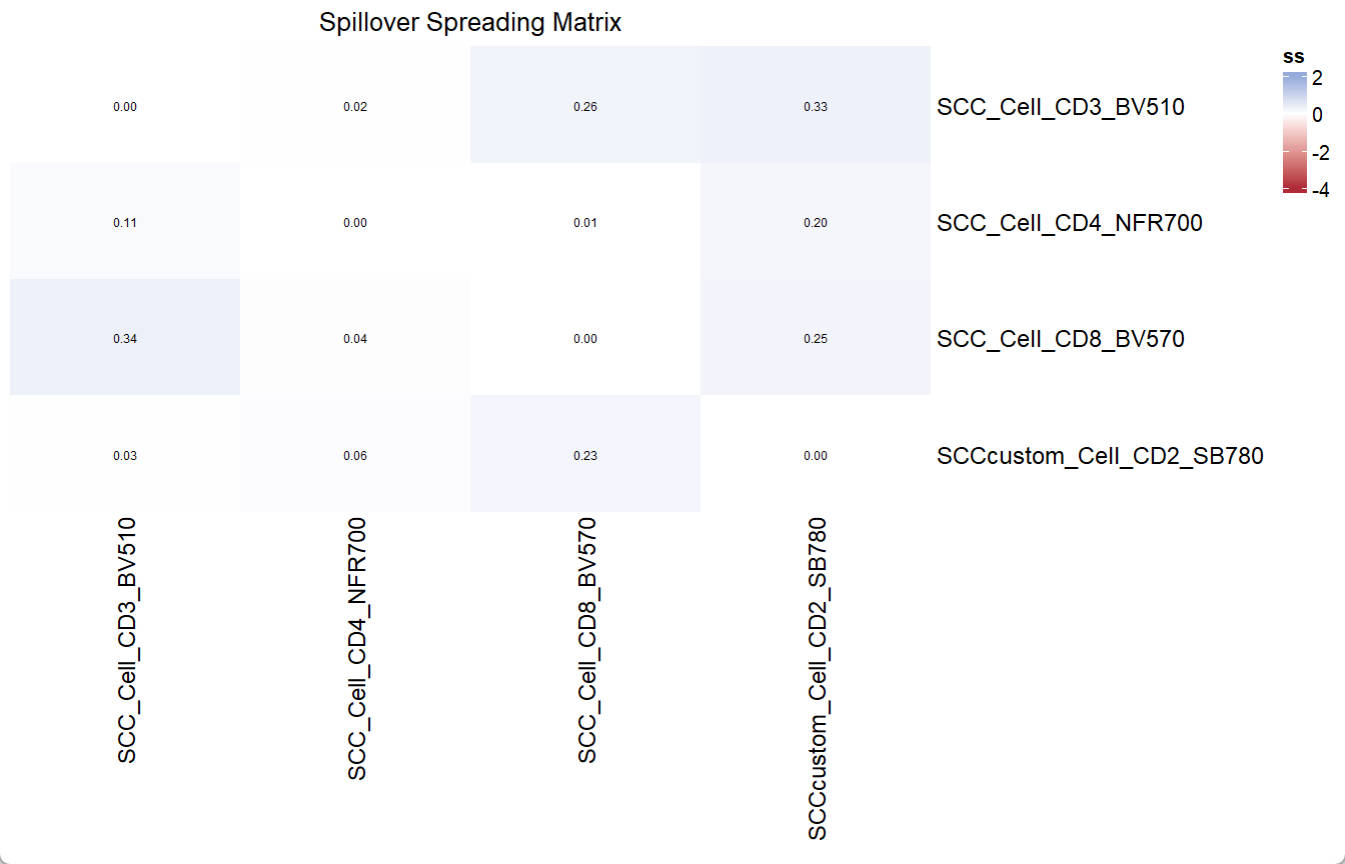Click the vertical SCC_Cell_CD4_NFR700 column label

pos(357,649)
